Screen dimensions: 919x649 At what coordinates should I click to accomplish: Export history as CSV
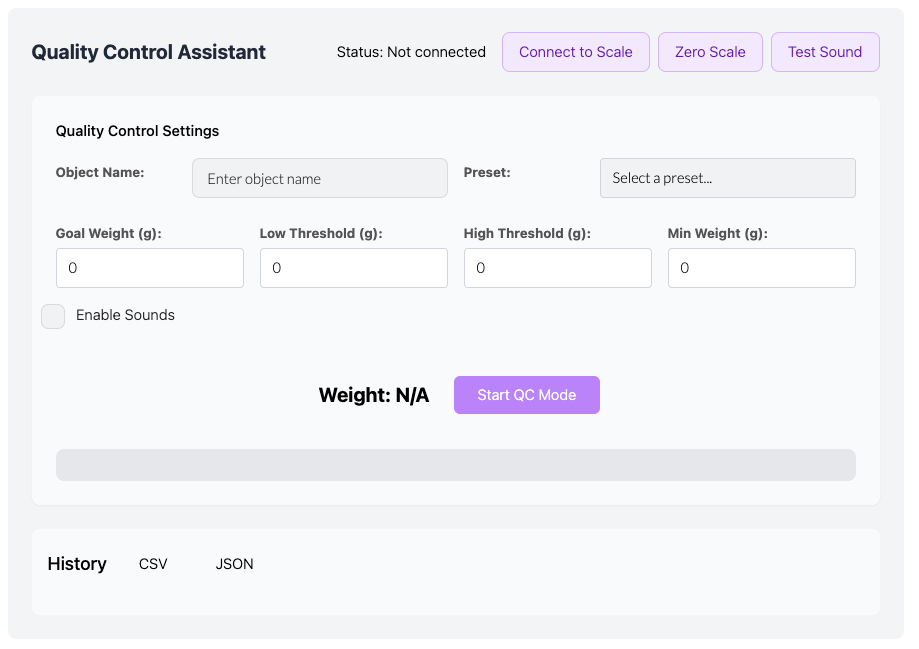tap(153, 564)
